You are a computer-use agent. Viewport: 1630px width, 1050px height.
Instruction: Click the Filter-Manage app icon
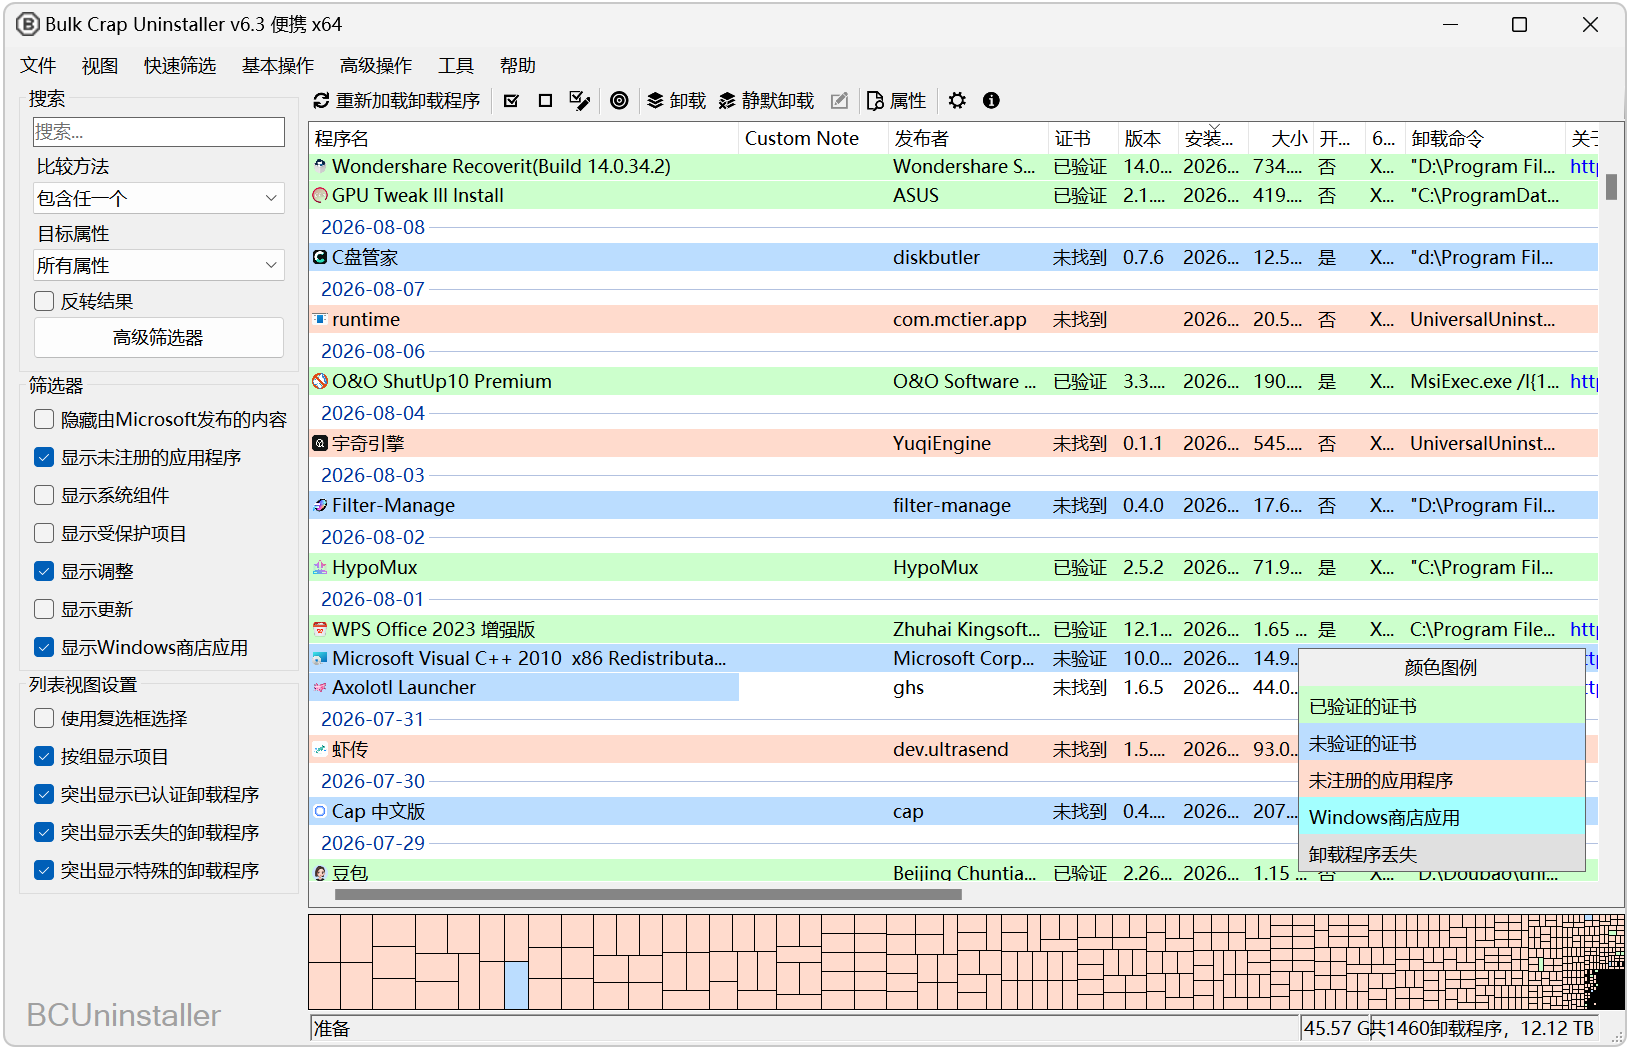coord(320,505)
